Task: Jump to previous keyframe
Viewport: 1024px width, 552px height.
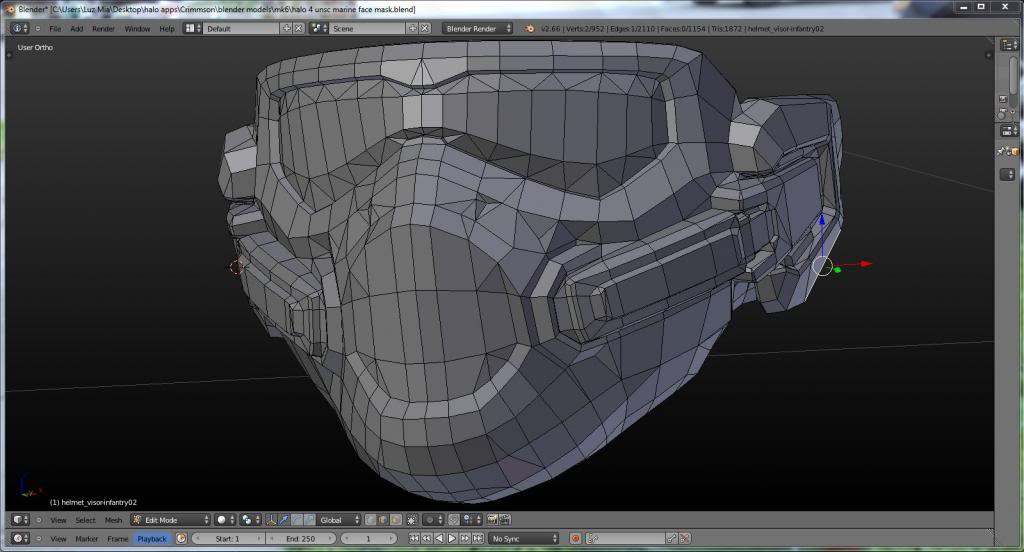Action: click(426, 539)
